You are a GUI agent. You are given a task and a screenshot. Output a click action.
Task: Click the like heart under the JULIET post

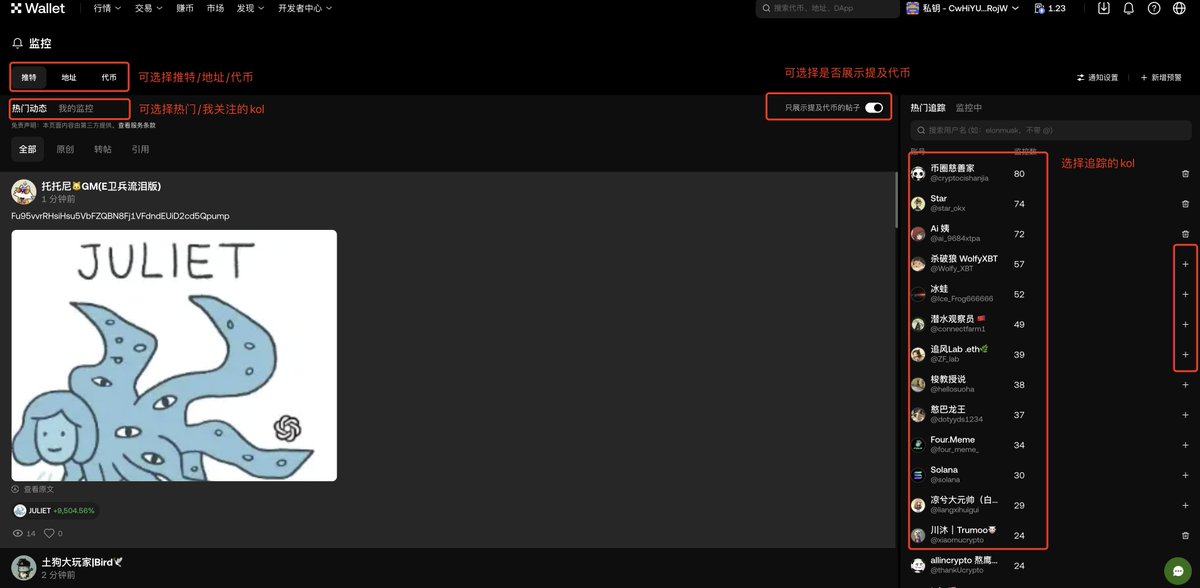click(47, 533)
